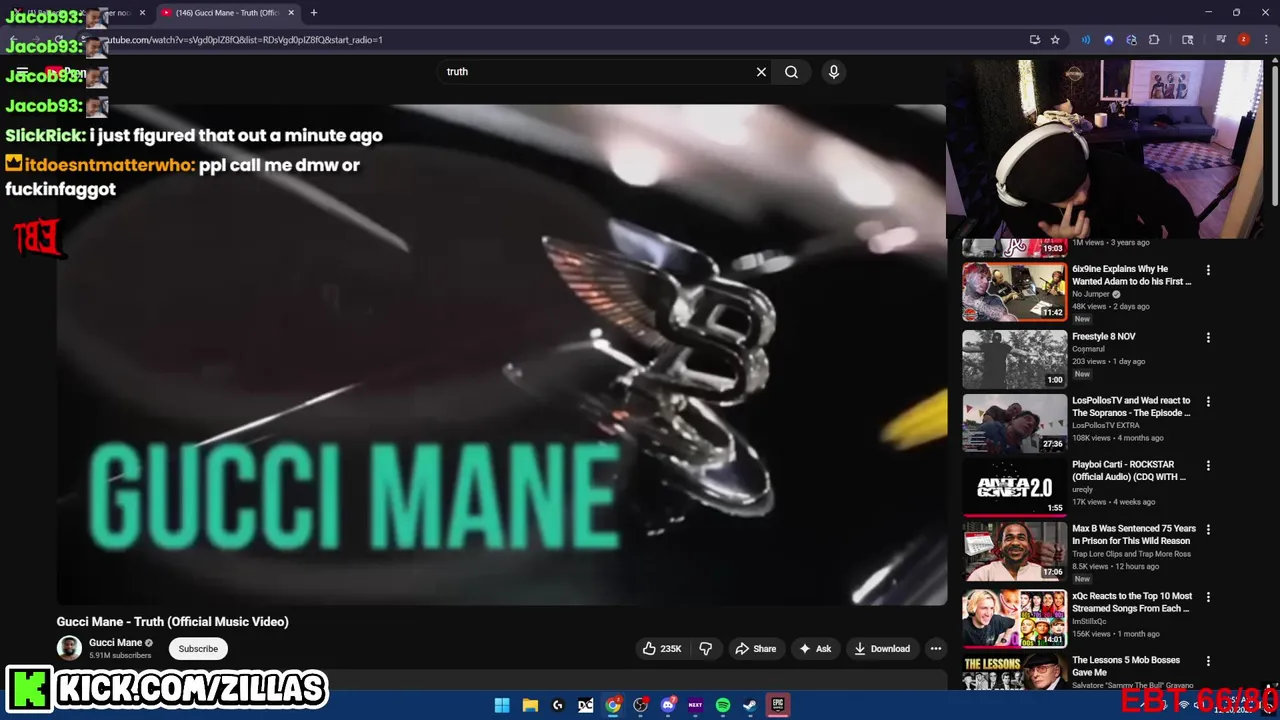Open options for Max B Sentenced video
The width and height of the screenshot is (1280, 720).
(x=1208, y=530)
